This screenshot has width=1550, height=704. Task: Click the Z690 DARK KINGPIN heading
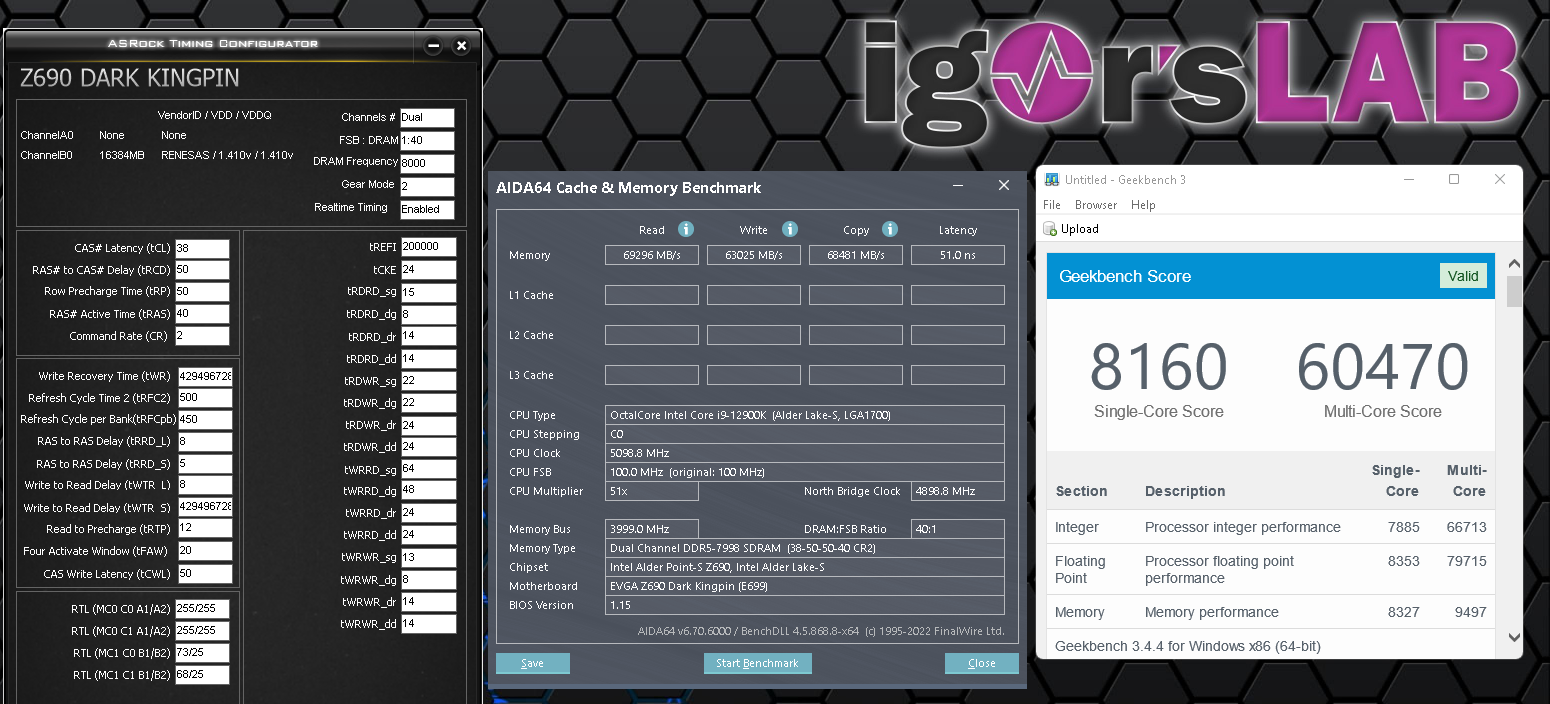(x=130, y=78)
